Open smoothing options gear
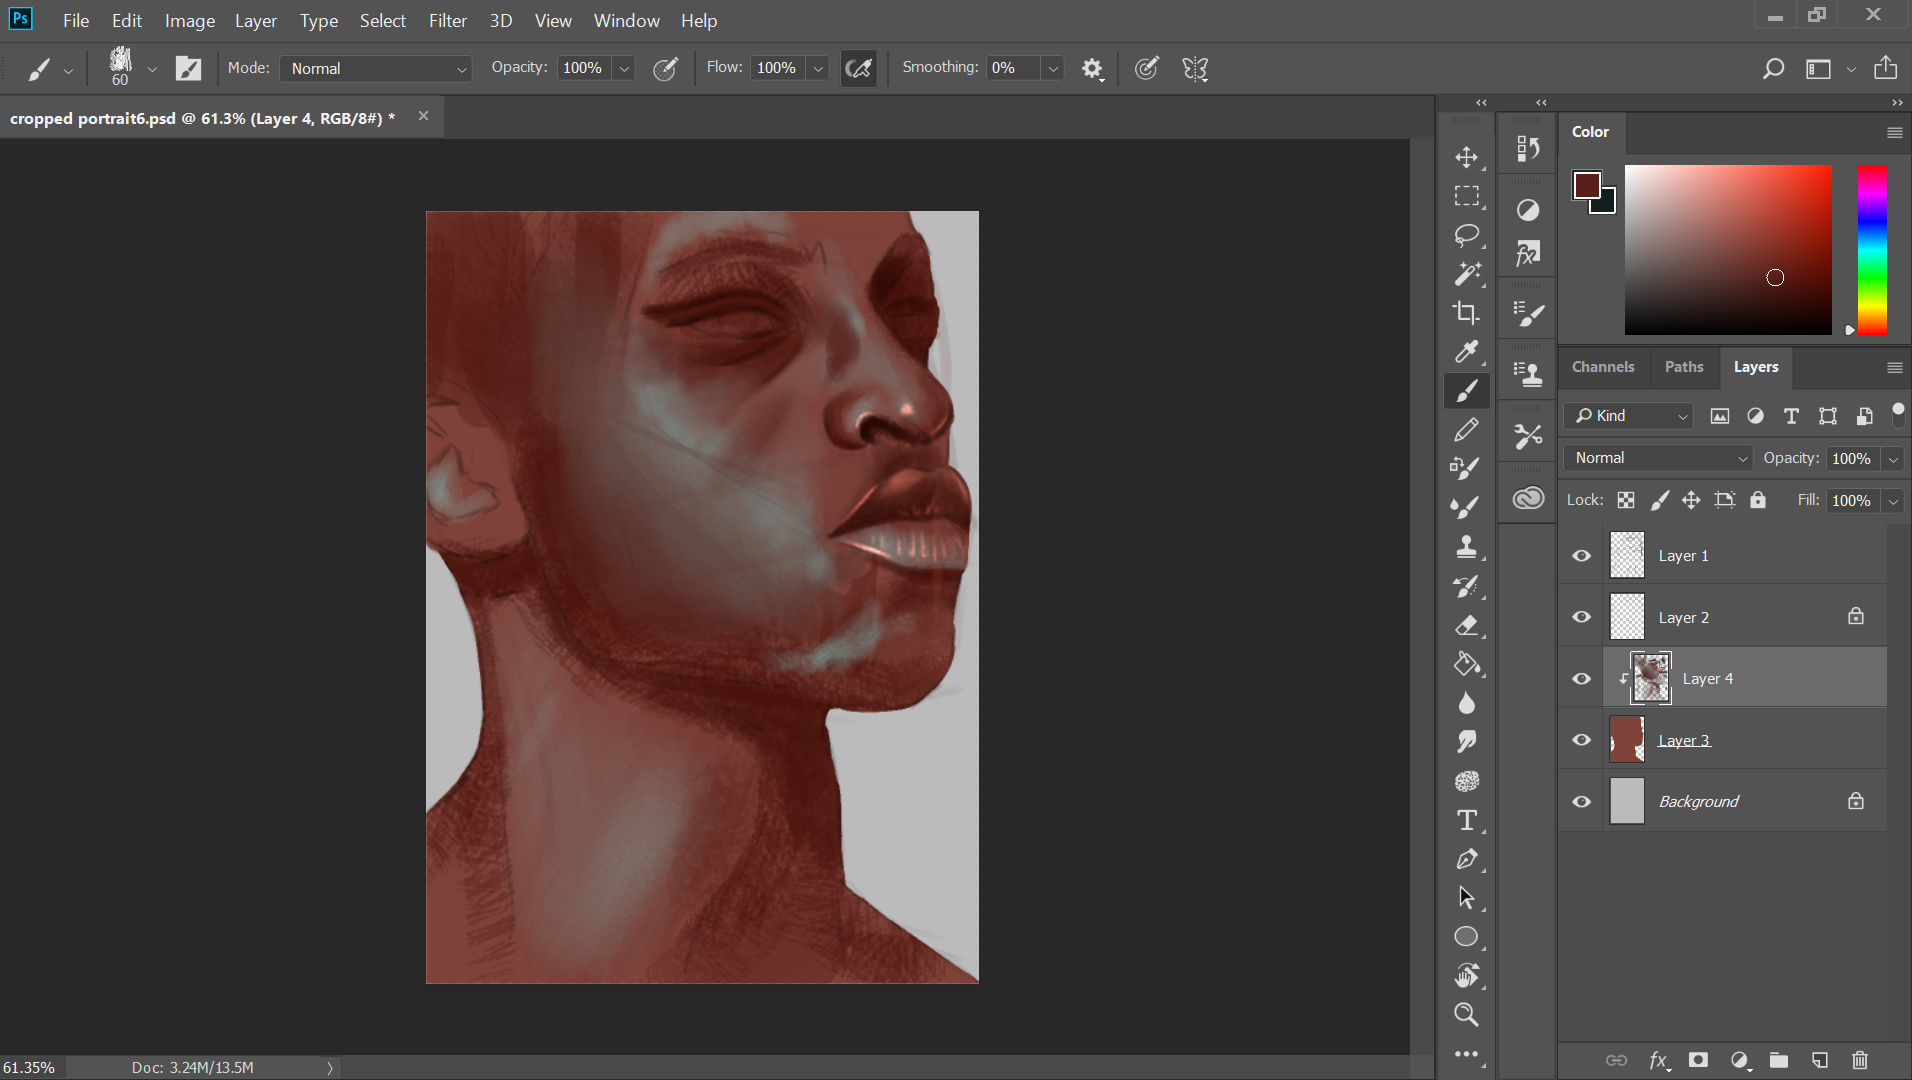This screenshot has height=1080, width=1912. pyautogui.click(x=1092, y=68)
